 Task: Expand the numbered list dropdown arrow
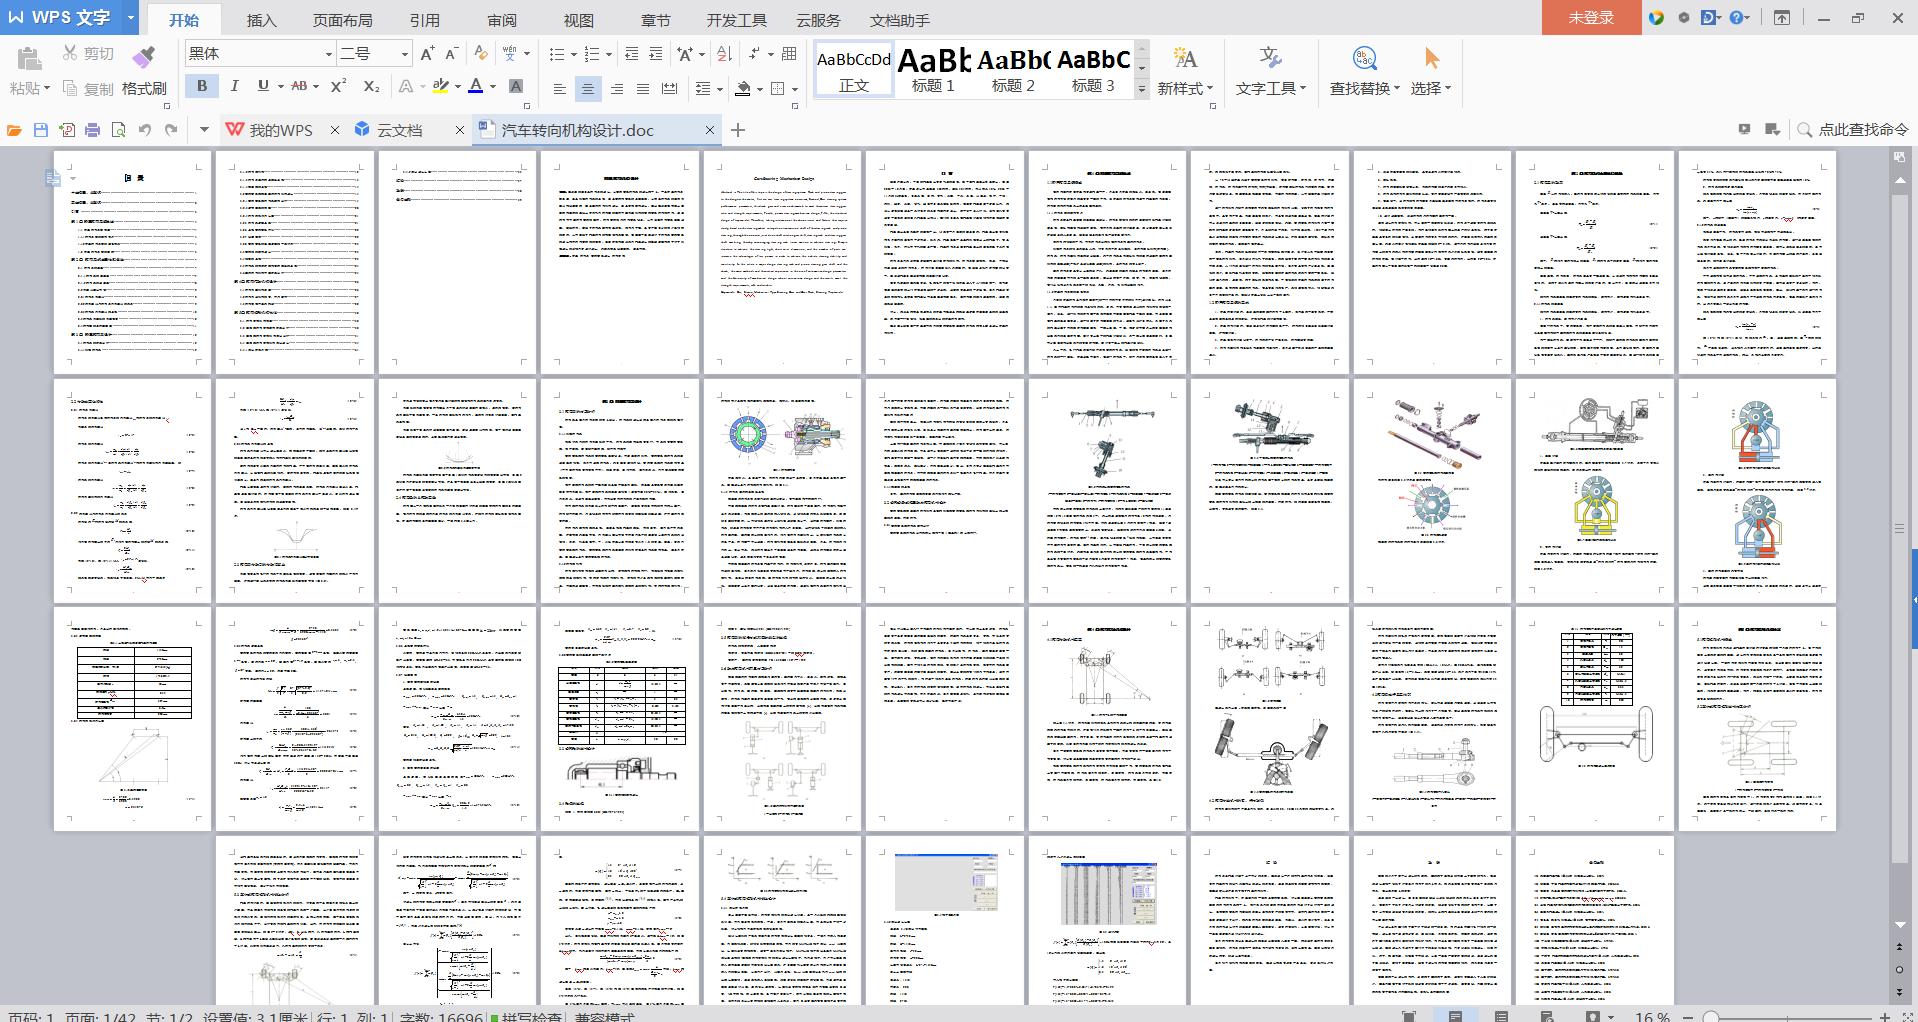pyautogui.click(x=608, y=55)
